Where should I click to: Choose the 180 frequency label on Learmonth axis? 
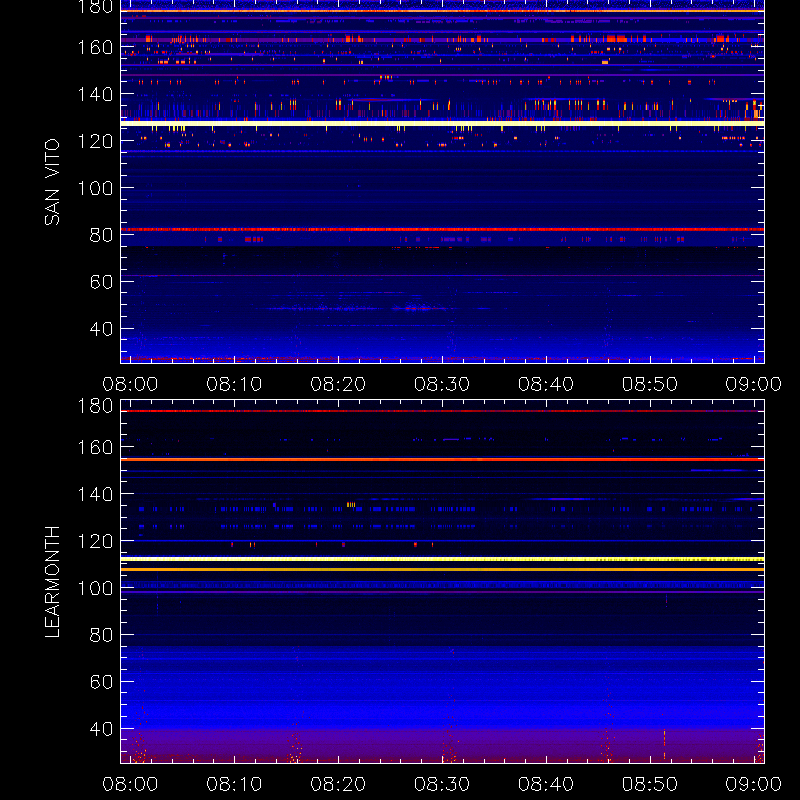95,406
